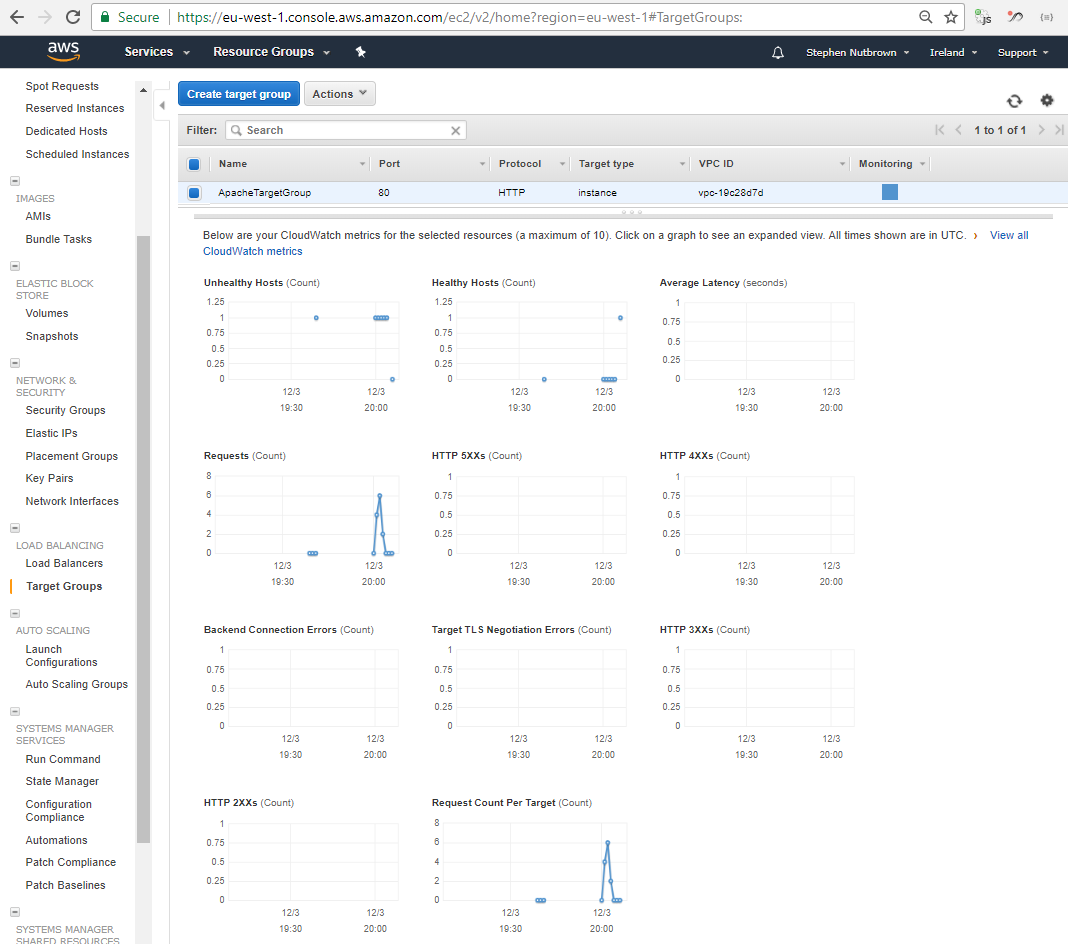Open Elastic IPs in the sidebar
Viewport: 1068px width, 944px height.
point(52,433)
